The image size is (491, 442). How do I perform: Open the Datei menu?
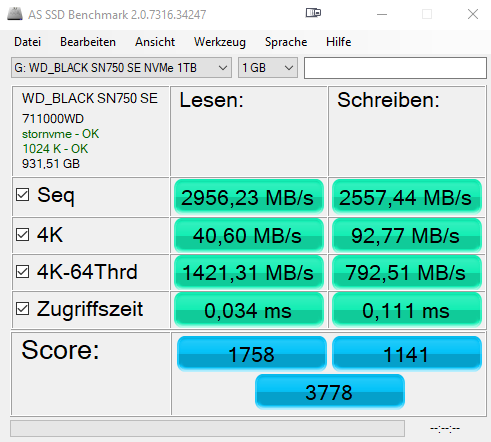pyautogui.click(x=27, y=42)
